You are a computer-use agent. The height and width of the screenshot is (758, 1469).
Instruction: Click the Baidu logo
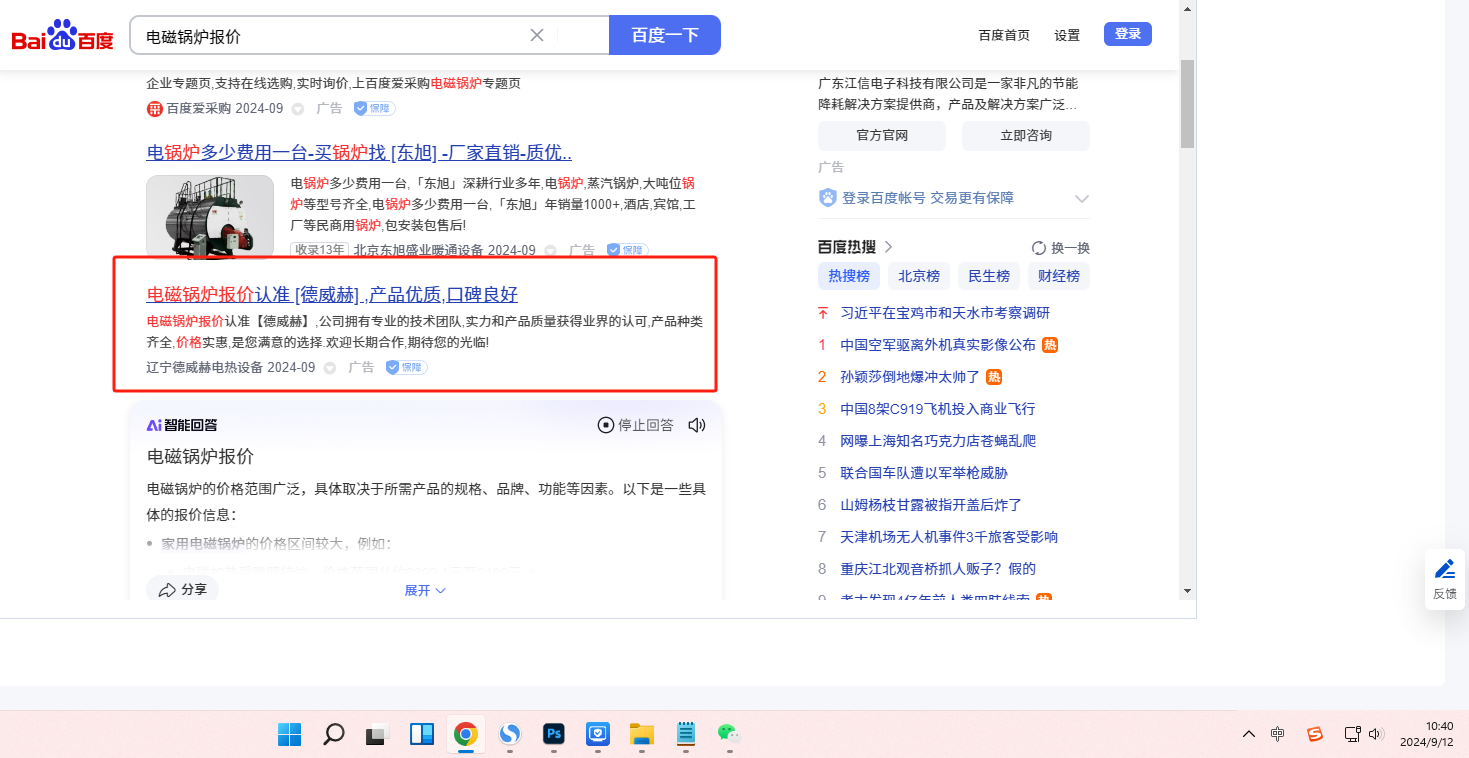point(62,36)
